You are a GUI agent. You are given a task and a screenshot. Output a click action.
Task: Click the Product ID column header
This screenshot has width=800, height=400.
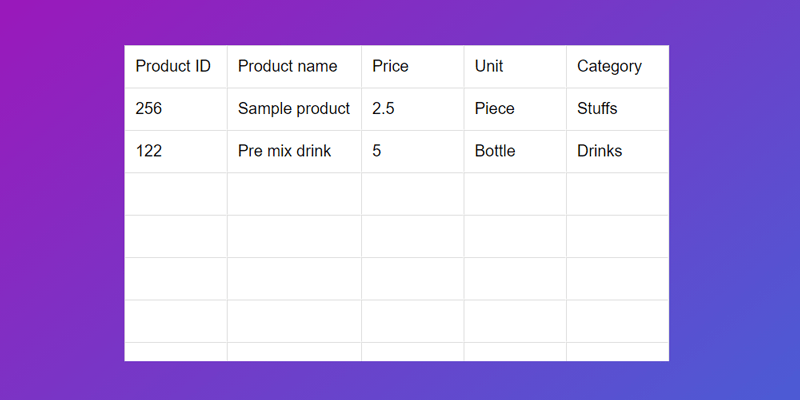point(175,67)
